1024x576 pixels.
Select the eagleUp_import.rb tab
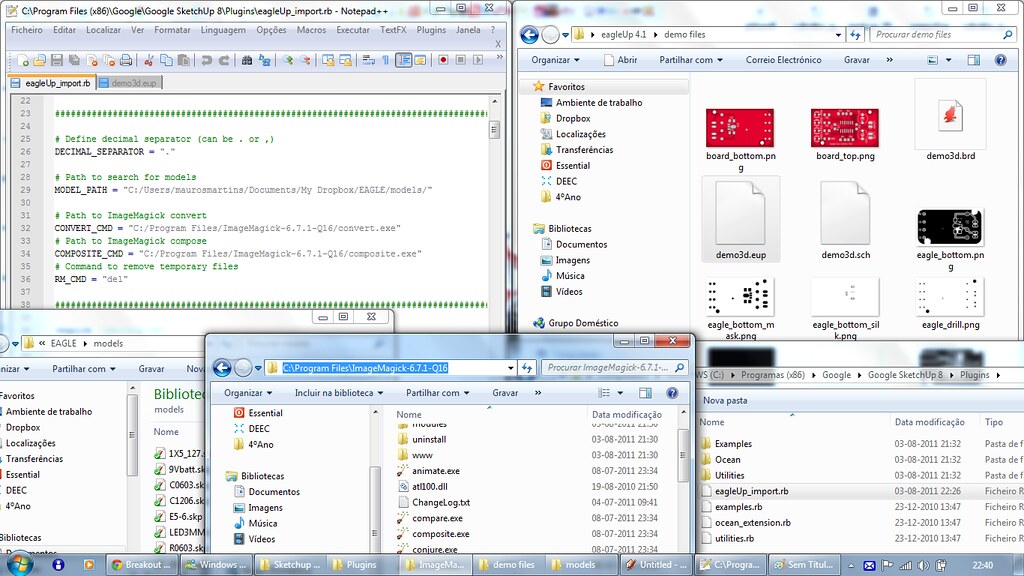point(51,83)
